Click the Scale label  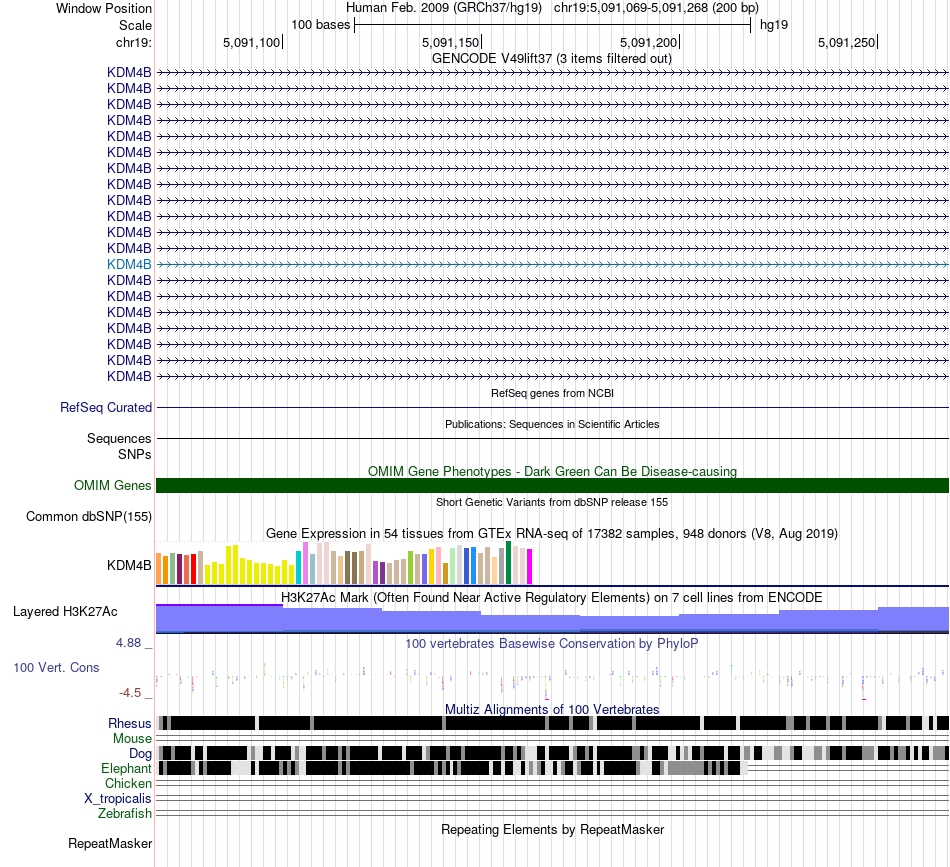tap(135, 25)
